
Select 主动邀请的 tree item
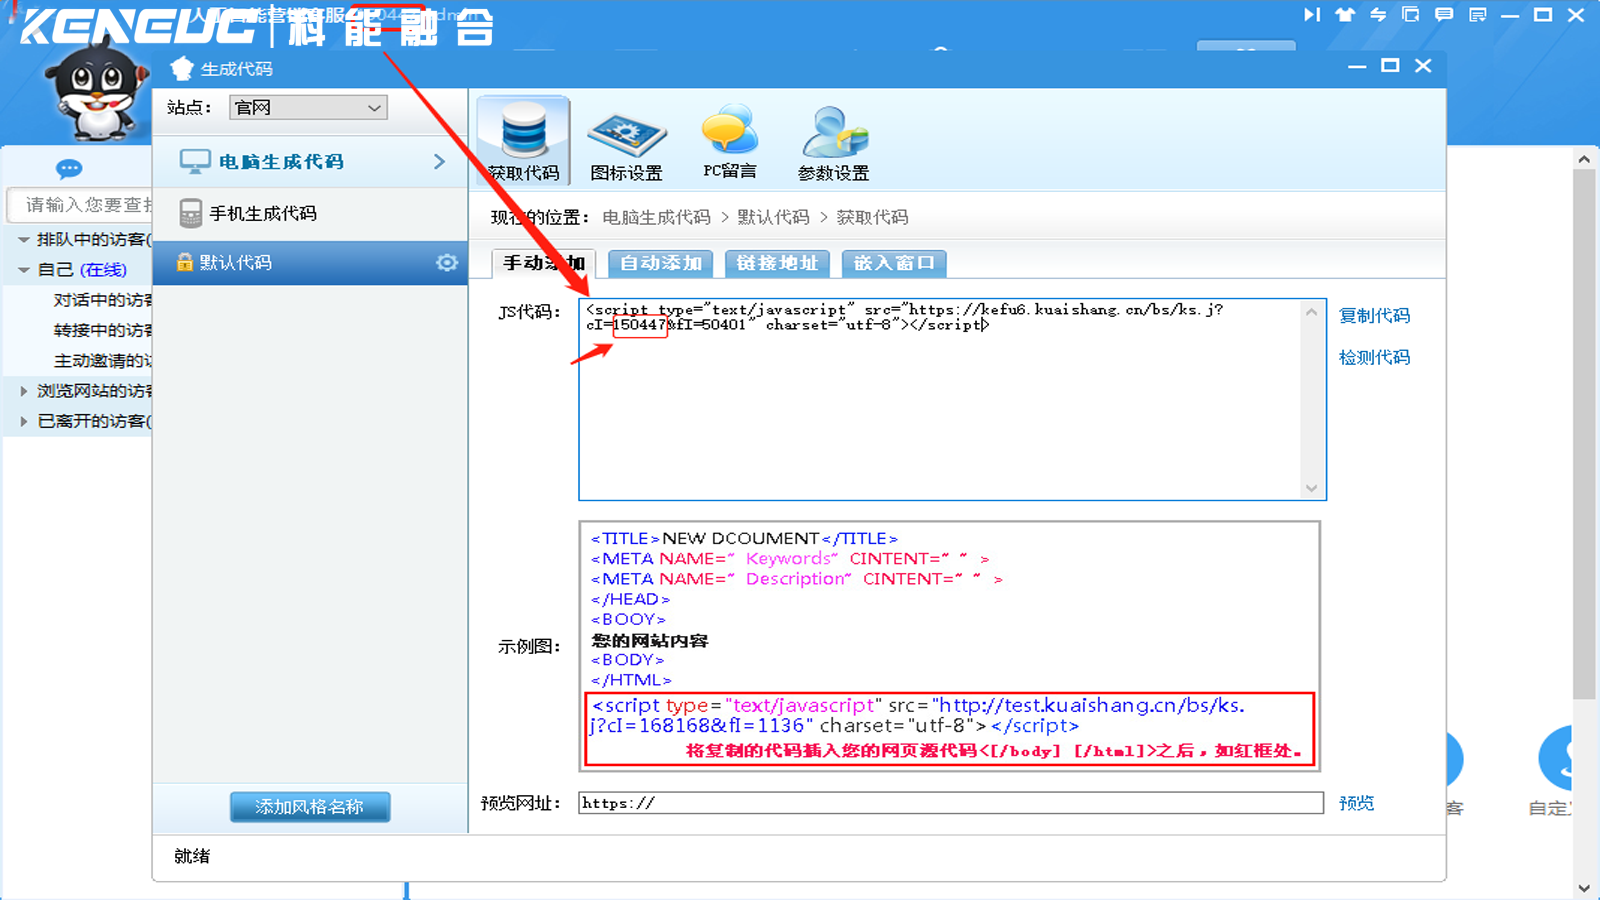tap(102, 361)
